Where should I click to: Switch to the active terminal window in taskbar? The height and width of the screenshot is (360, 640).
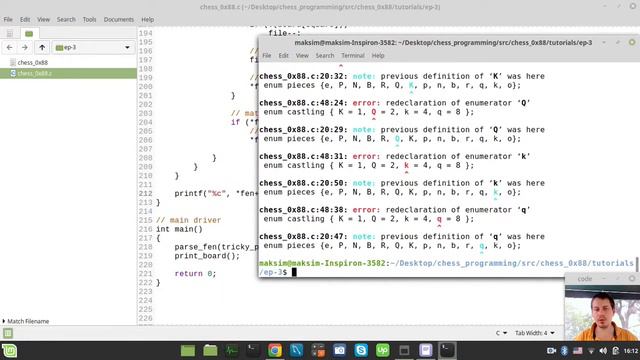click(x=447, y=351)
